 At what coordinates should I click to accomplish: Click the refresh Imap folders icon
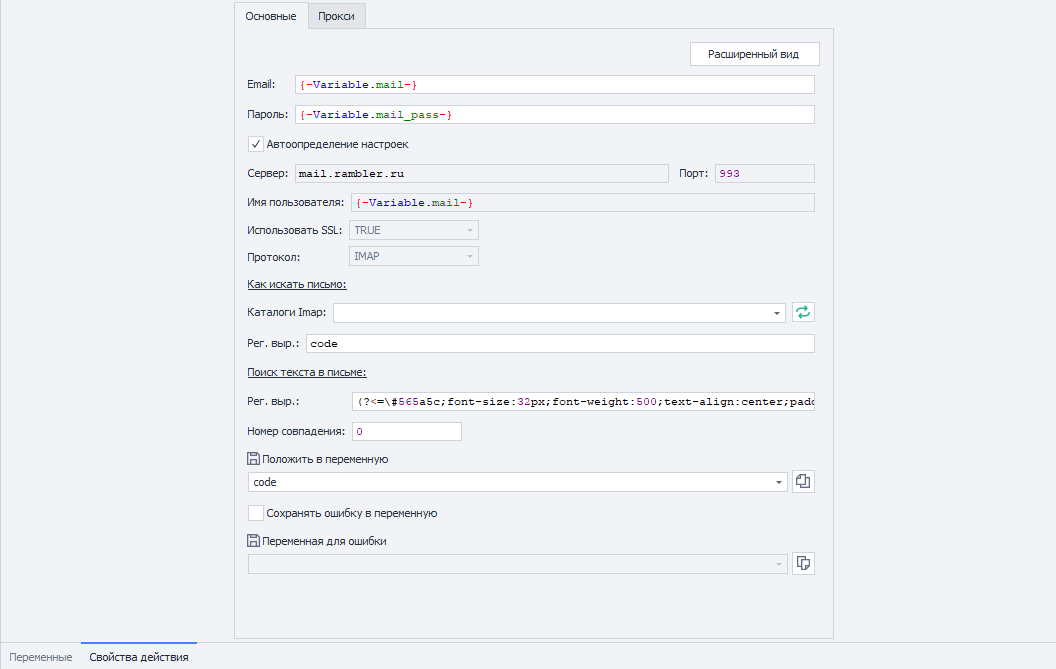tap(803, 313)
